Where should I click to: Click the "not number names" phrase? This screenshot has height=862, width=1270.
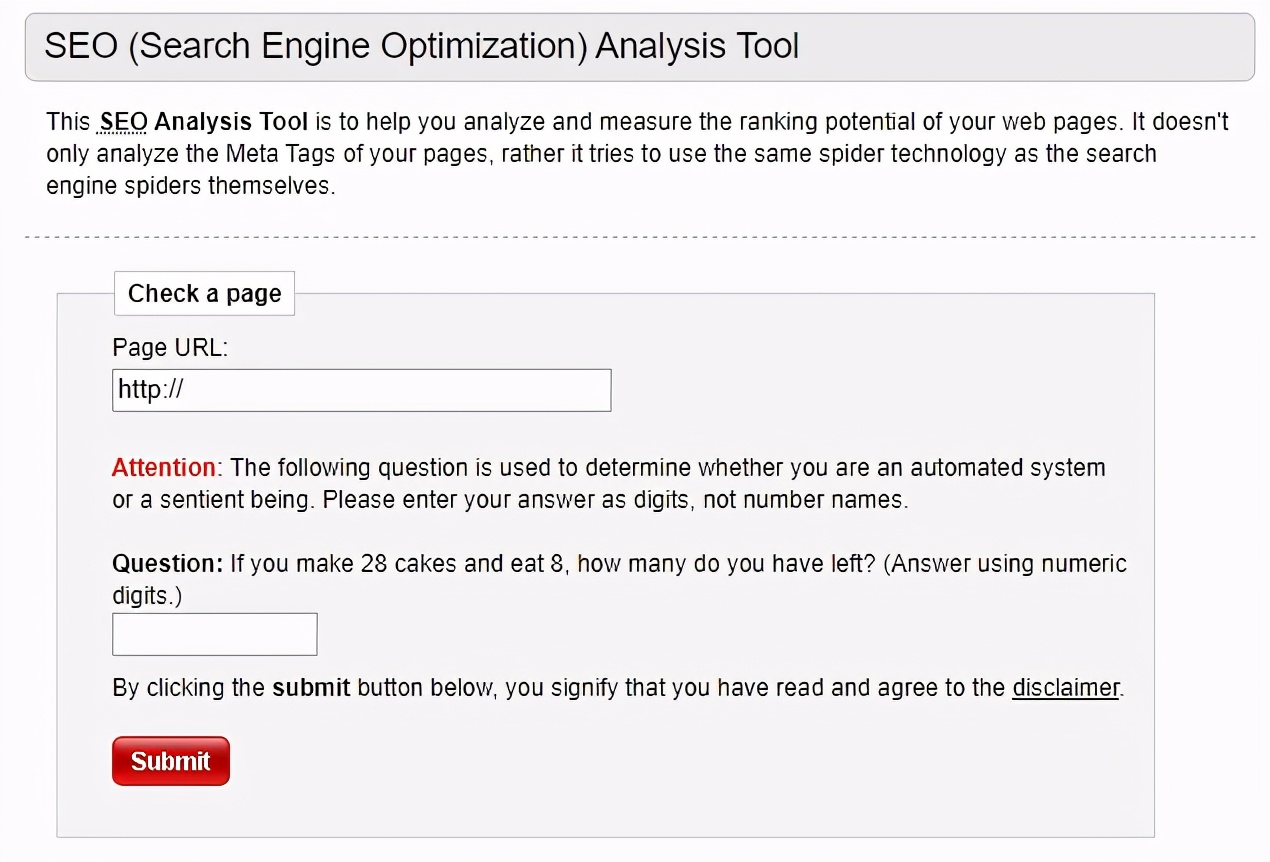click(805, 499)
